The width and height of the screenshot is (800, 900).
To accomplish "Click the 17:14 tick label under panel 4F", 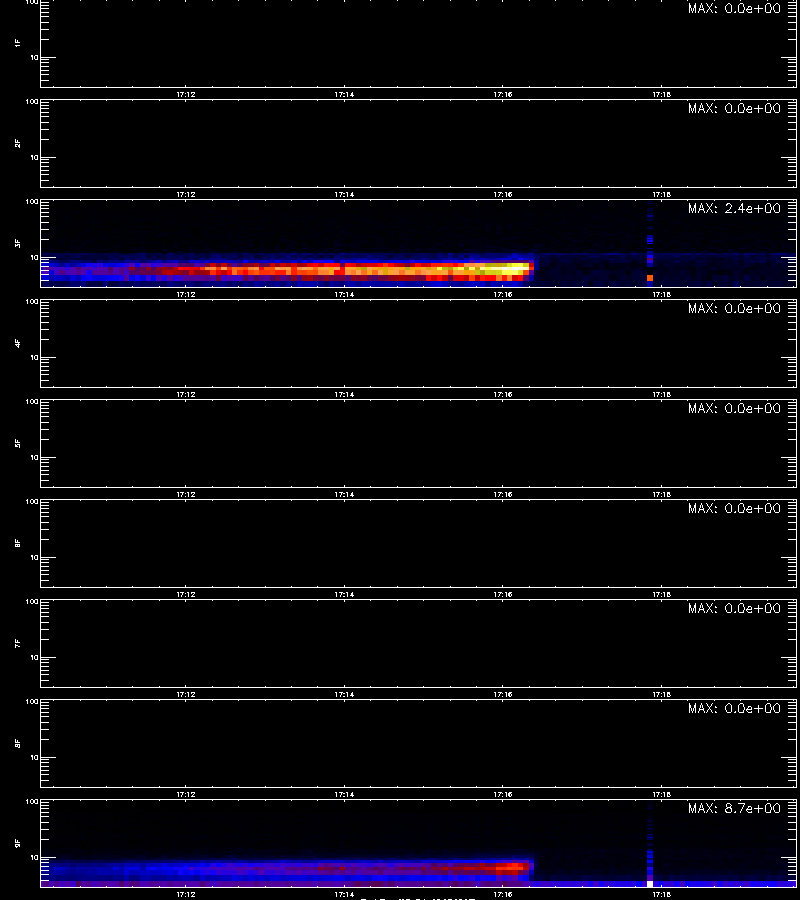I will coord(344,394).
